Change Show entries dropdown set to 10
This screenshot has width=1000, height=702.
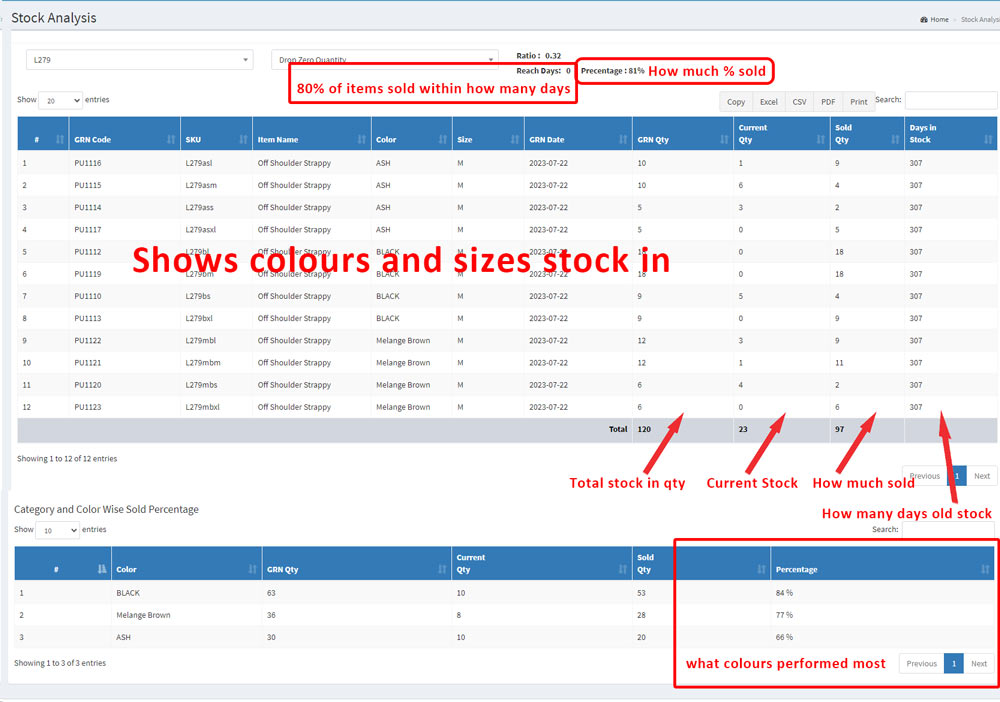click(57, 530)
